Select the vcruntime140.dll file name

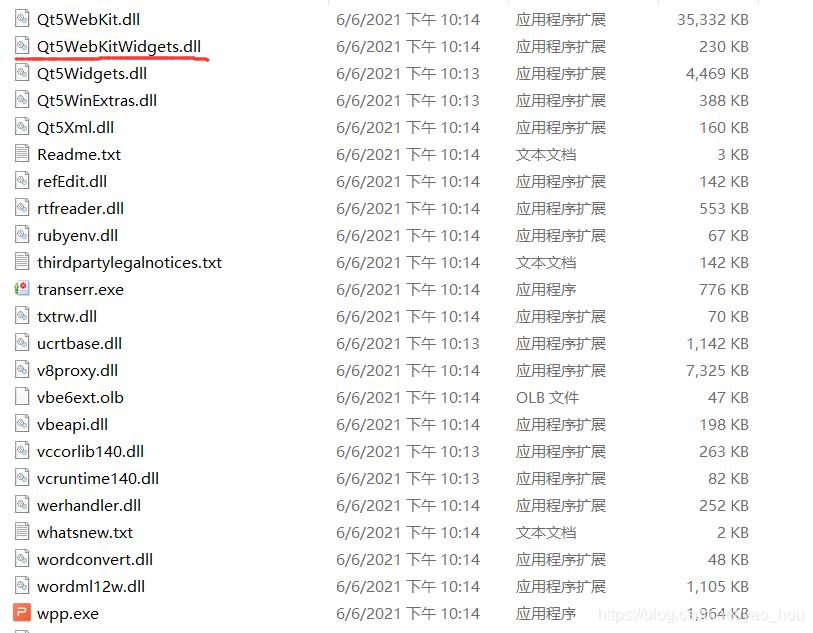pos(98,478)
